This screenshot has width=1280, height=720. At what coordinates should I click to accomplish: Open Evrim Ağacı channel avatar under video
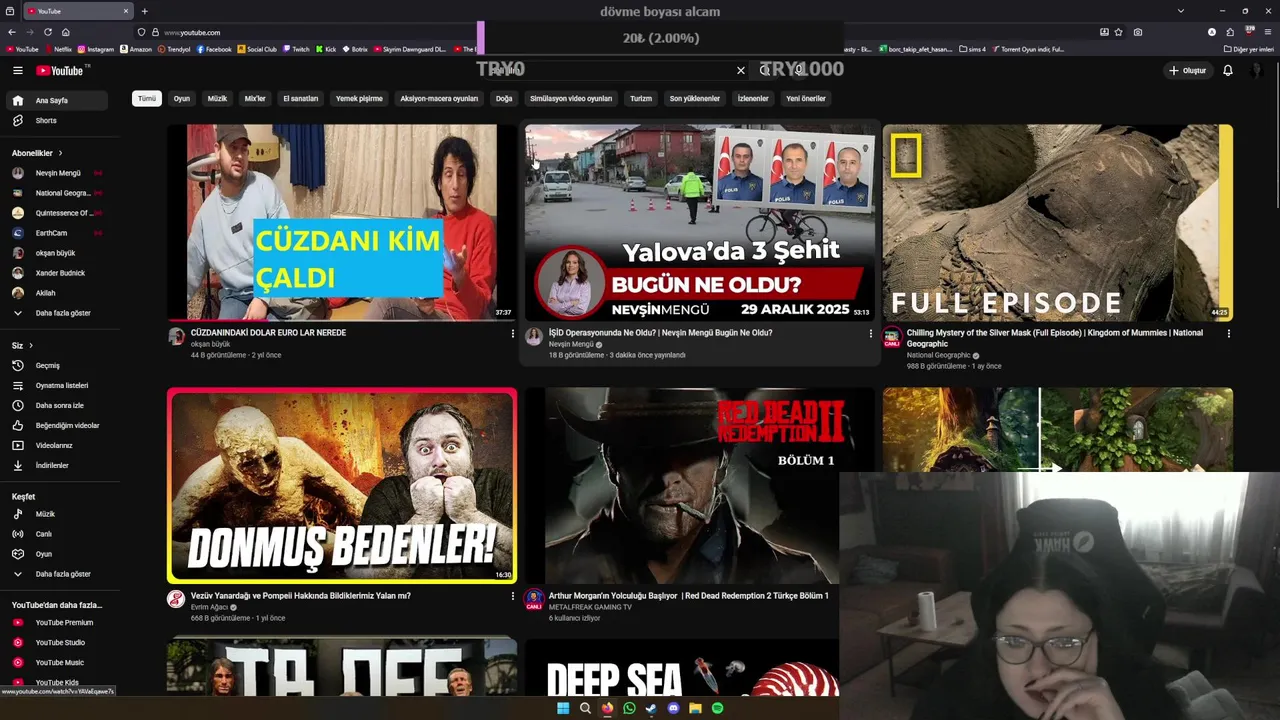[176, 599]
